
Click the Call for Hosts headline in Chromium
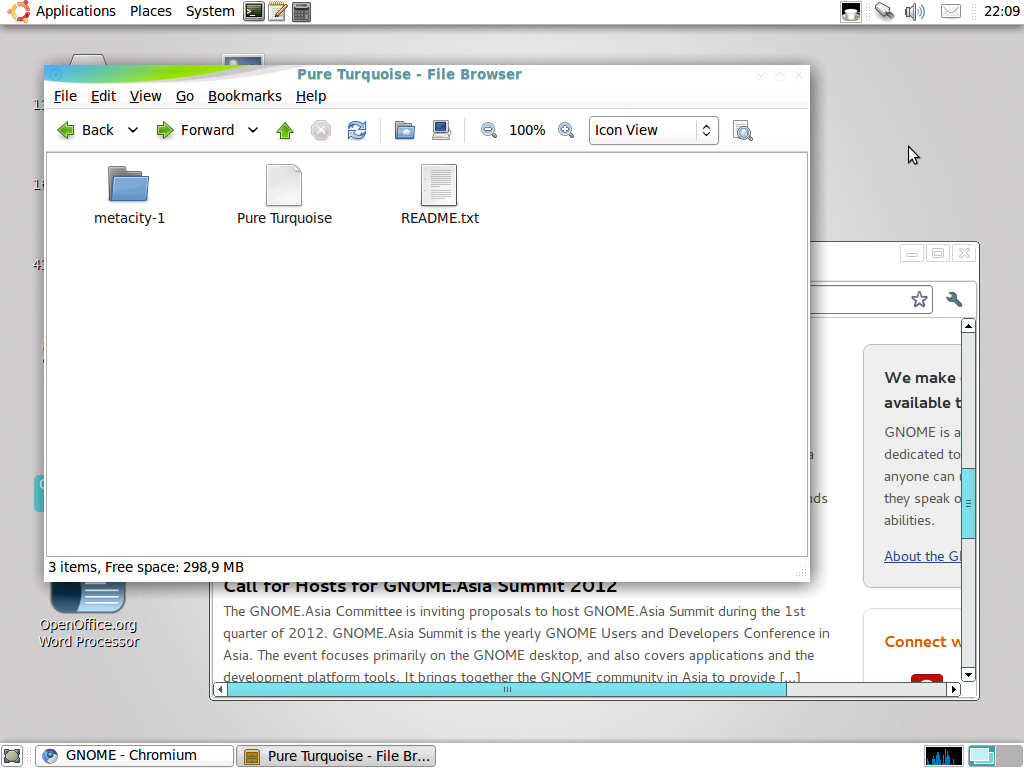click(x=420, y=587)
